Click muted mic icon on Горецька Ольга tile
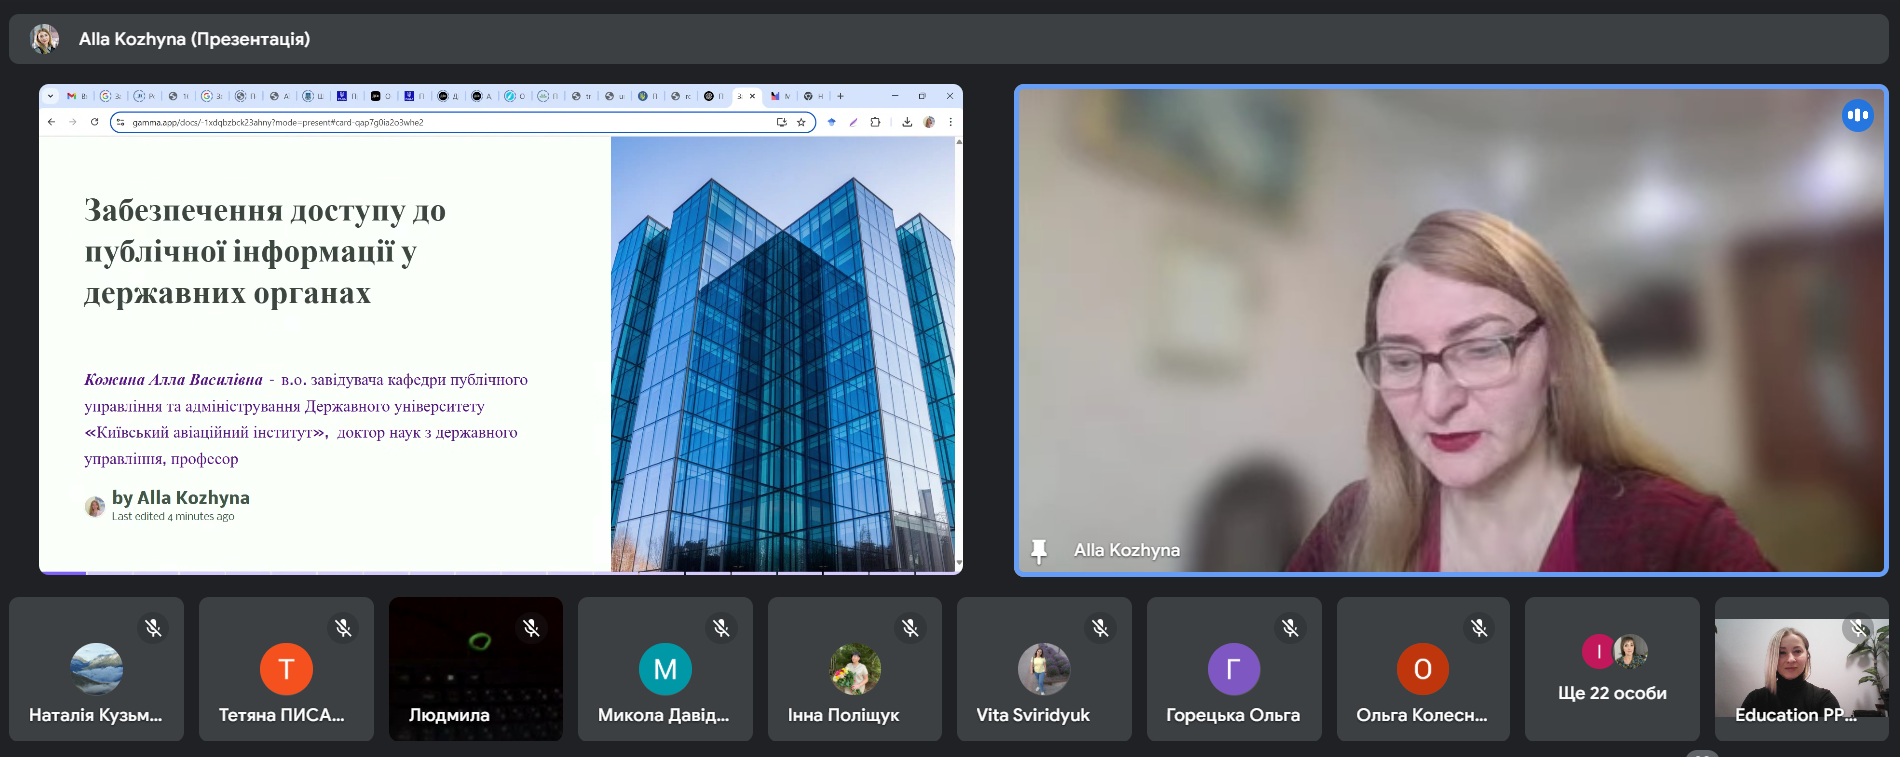Image resolution: width=1900 pixels, height=757 pixels. (x=1290, y=628)
